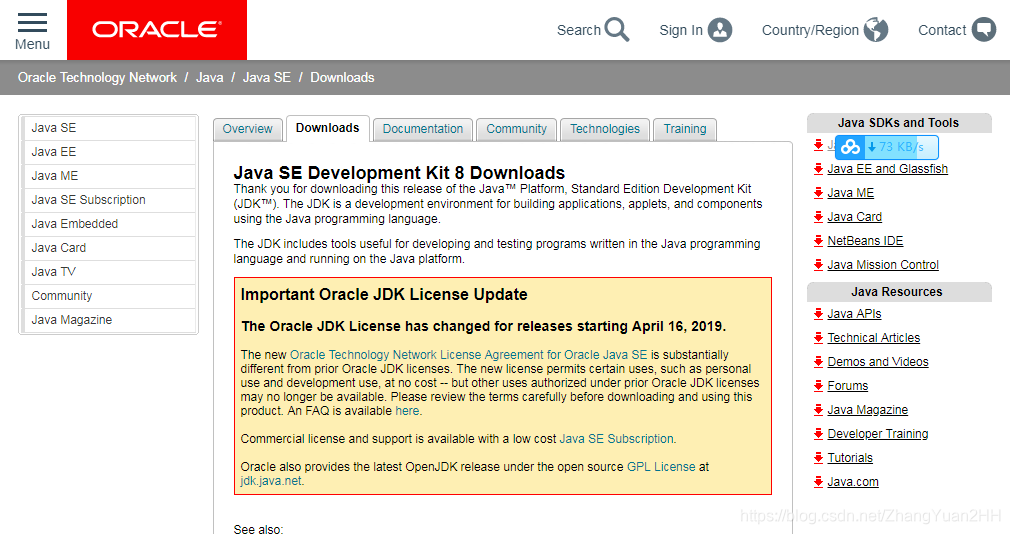The width and height of the screenshot is (1010, 534).
Task: Click download arrow icon beside Tutorials
Action: 818,458
